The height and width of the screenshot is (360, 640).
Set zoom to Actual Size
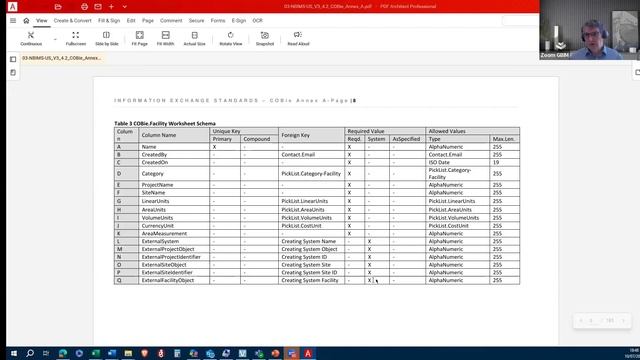coord(194,38)
